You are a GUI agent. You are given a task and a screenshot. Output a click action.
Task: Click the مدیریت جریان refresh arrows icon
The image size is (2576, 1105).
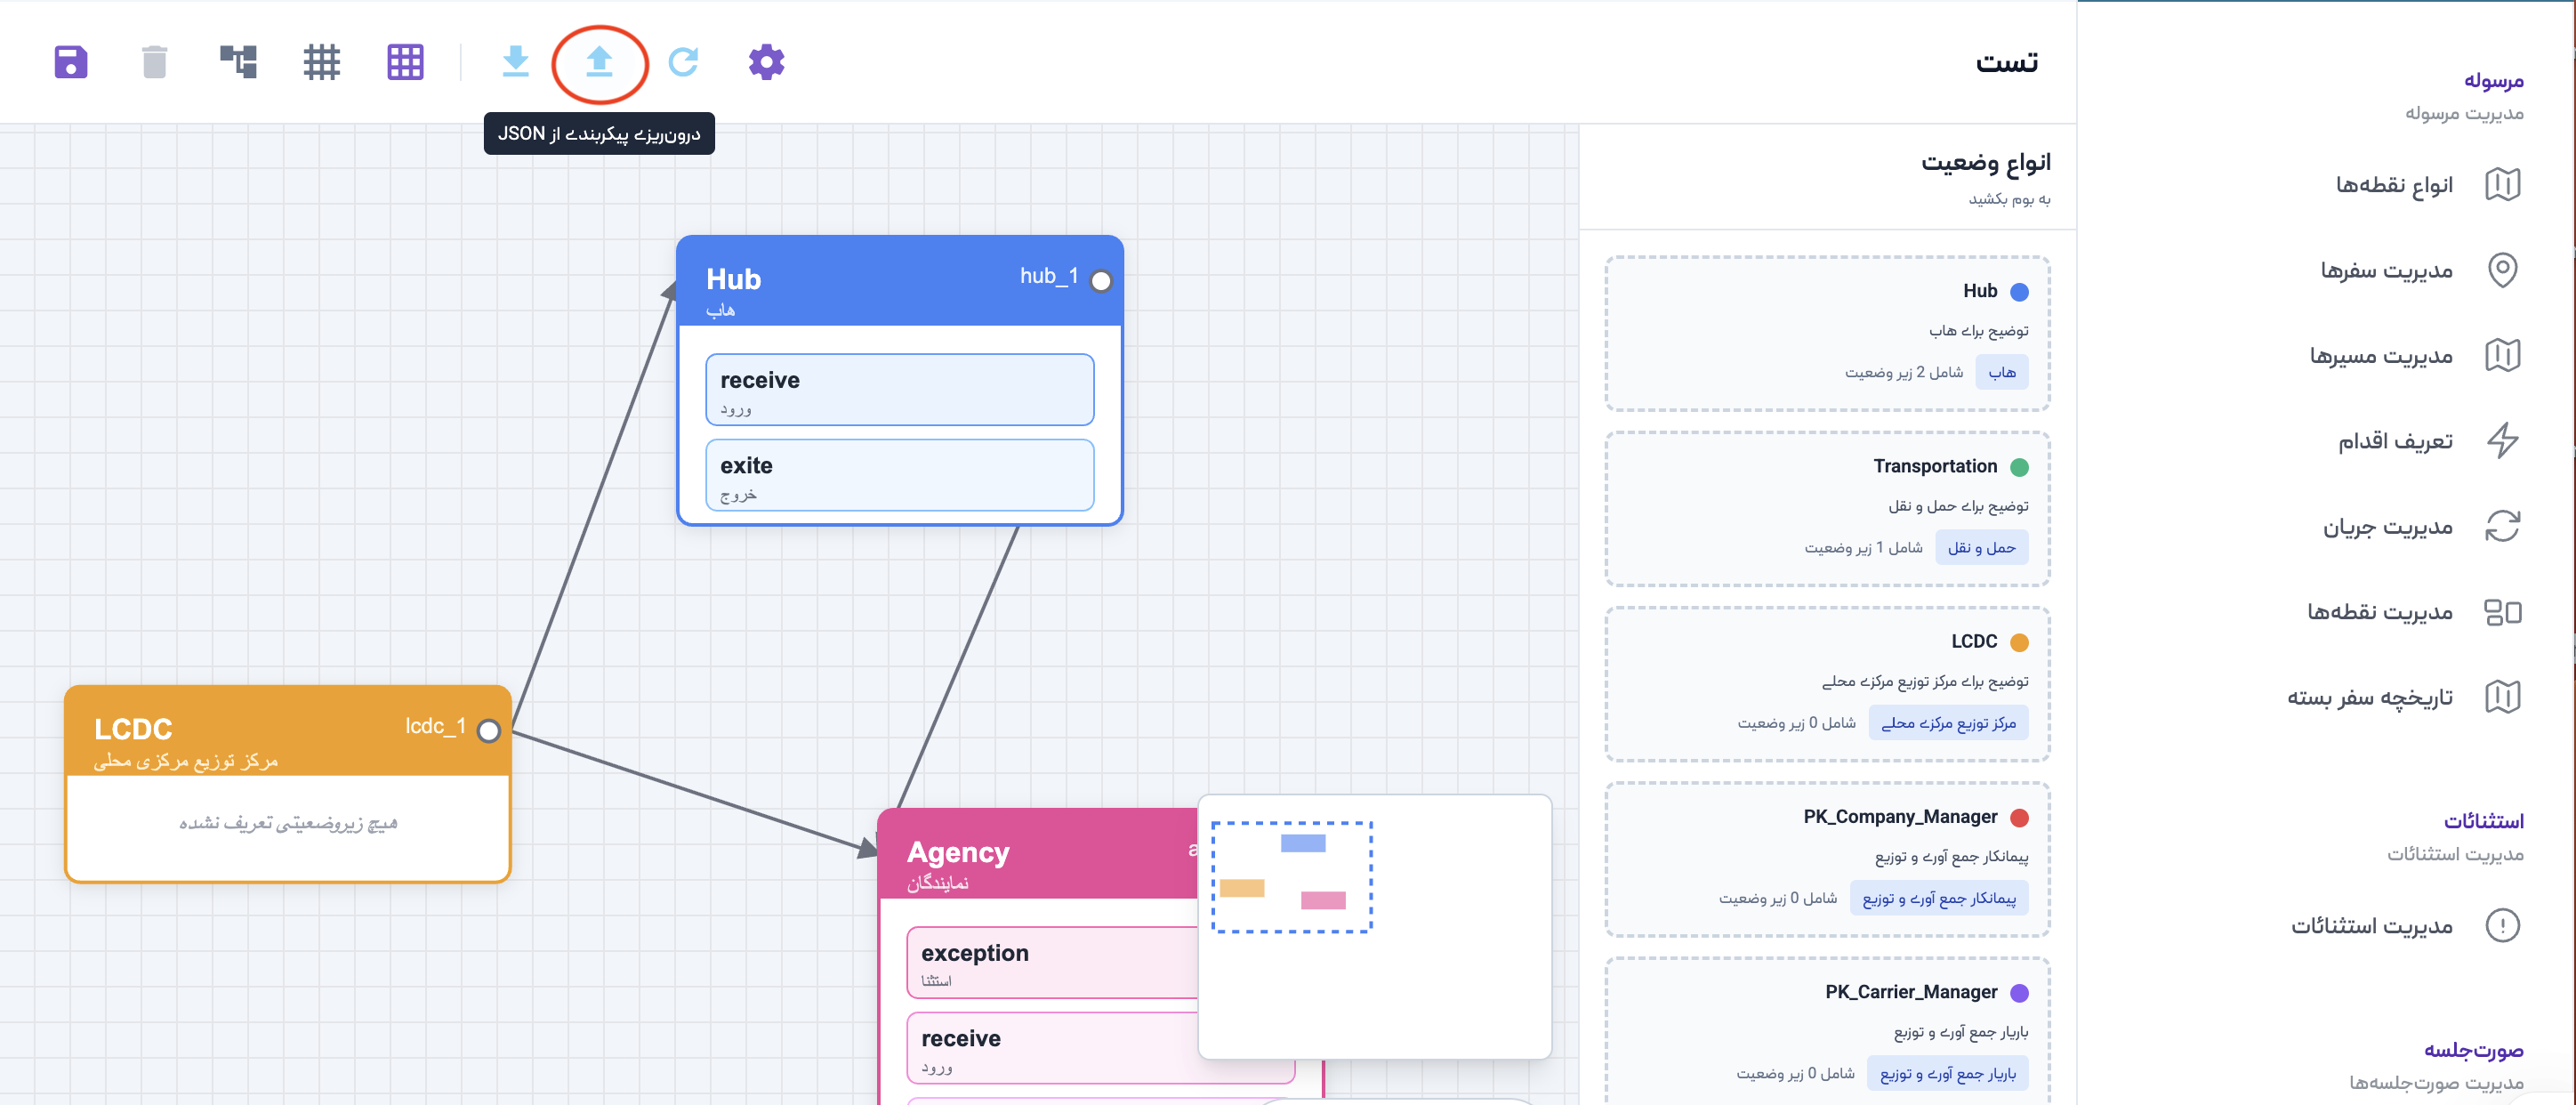point(2502,526)
